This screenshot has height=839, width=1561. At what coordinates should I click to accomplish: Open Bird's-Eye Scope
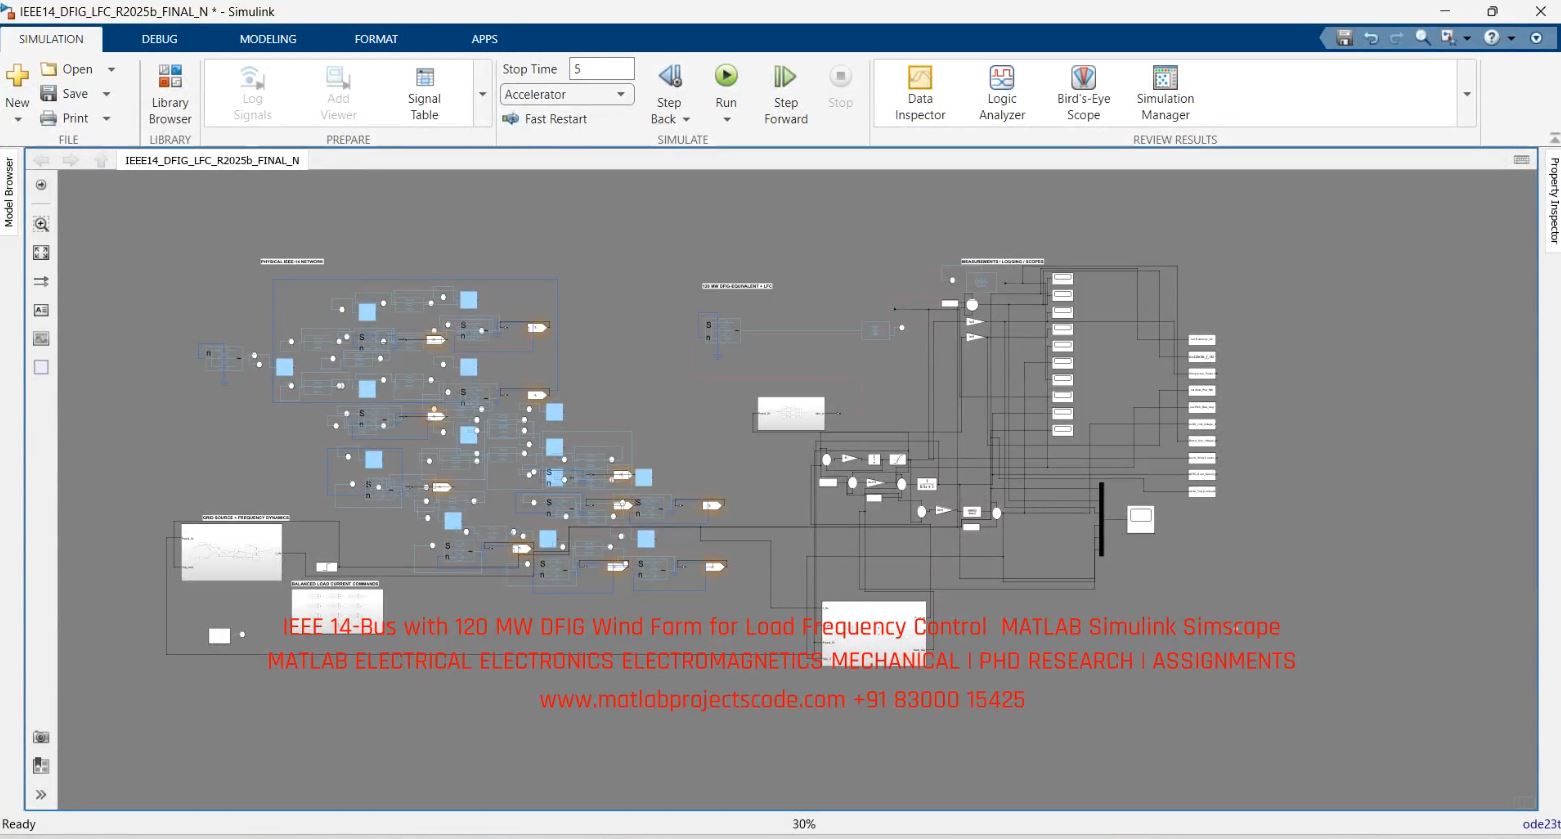click(x=1083, y=94)
